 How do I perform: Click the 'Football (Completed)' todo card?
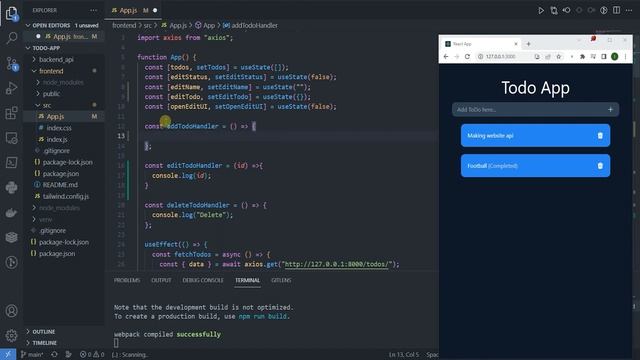tap(536, 166)
